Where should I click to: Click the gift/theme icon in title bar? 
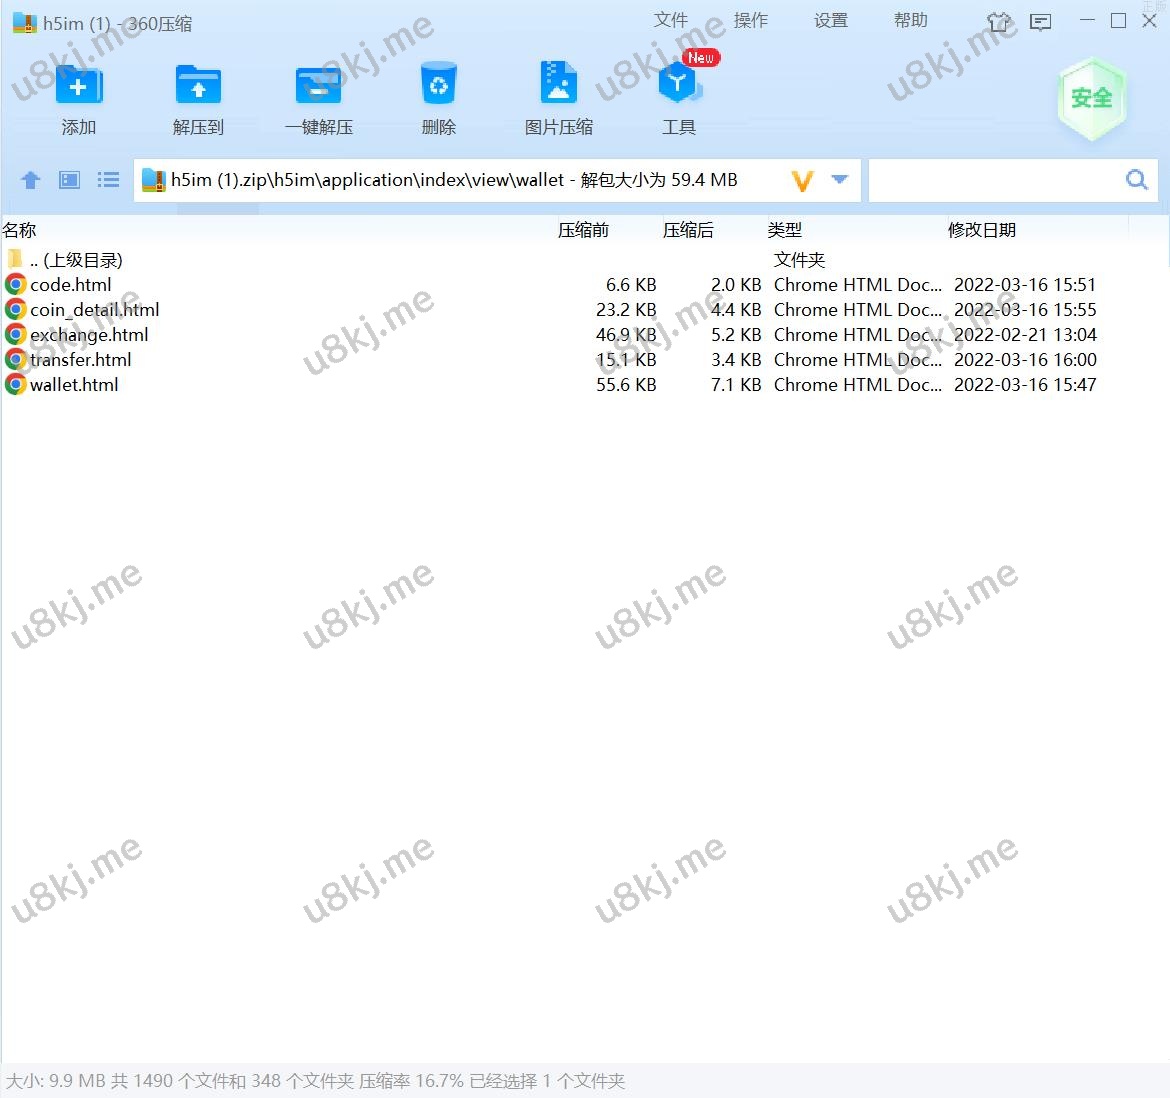pyautogui.click(x=998, y=21)
